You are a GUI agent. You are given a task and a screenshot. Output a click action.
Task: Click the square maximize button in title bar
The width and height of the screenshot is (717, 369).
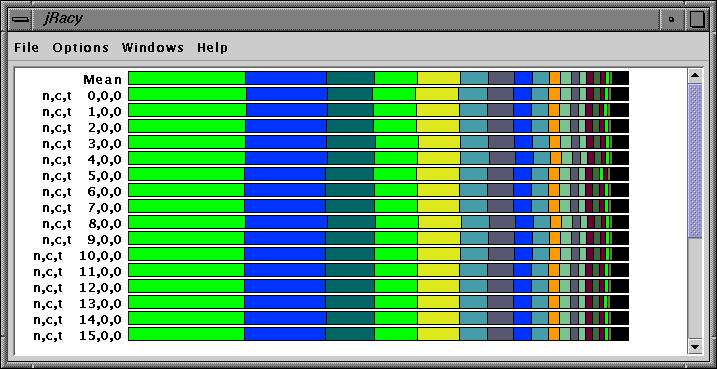696,20
